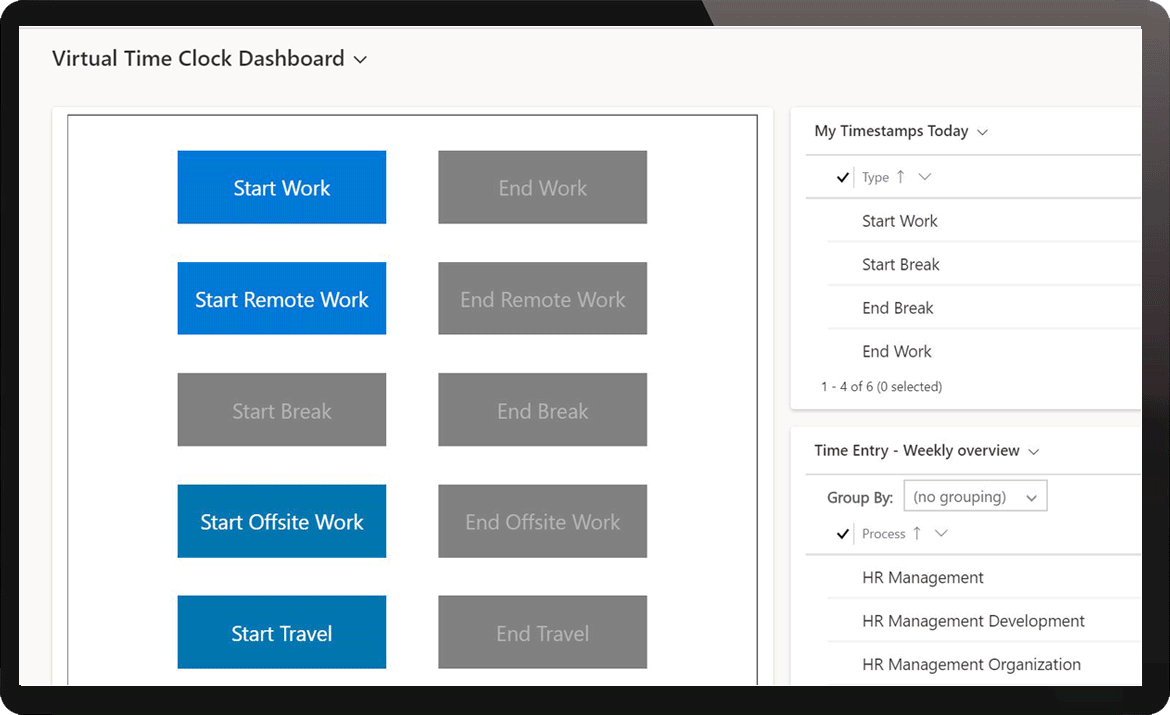The width and height of the screenshot is (1170, 715).
Task: Select the End Break timestamp entry
Action: (897, 307)
